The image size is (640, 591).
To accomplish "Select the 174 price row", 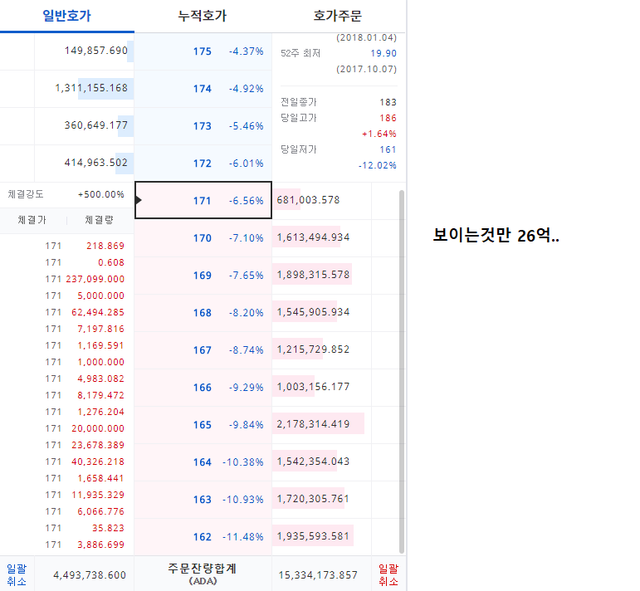I will [x=203, y=89].
